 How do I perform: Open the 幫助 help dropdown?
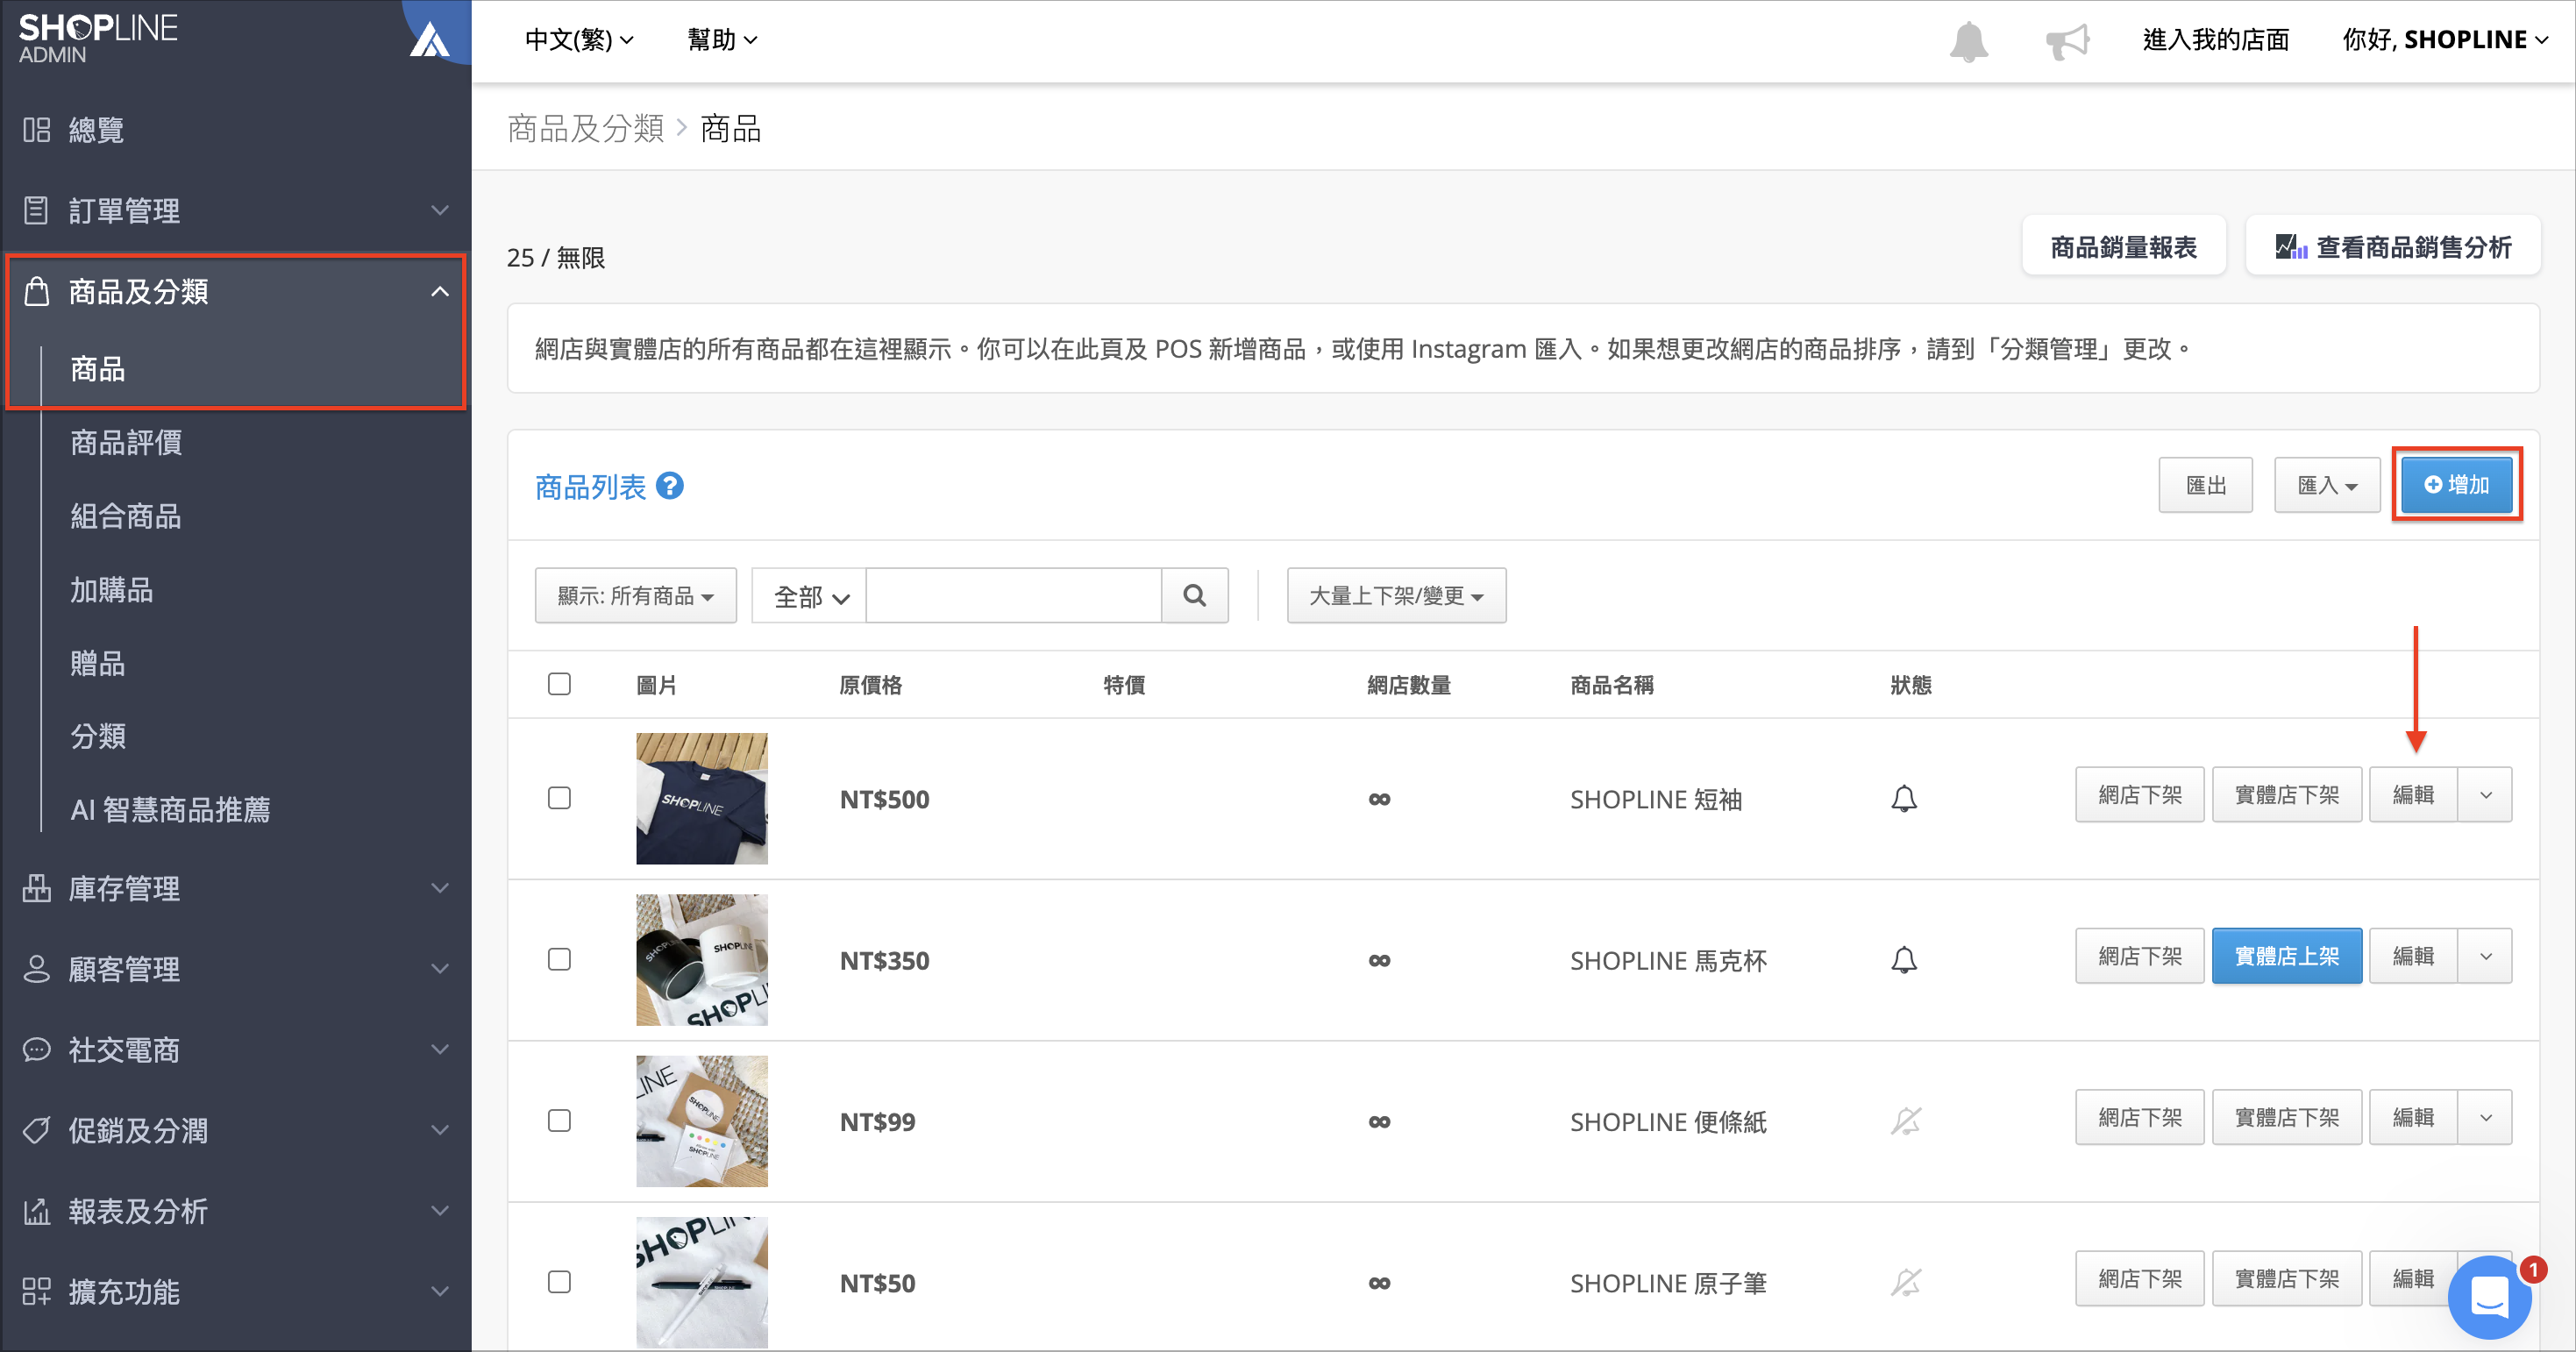(x=722, y=40)
